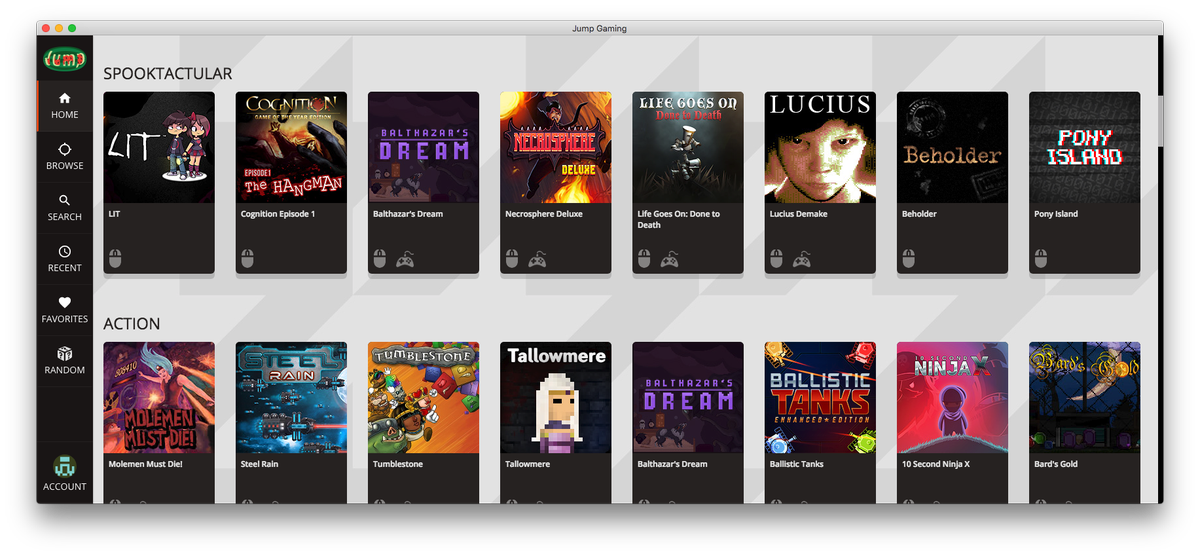Select the 'Beholder' title text
1200x556 pixels.
(919, 214)
